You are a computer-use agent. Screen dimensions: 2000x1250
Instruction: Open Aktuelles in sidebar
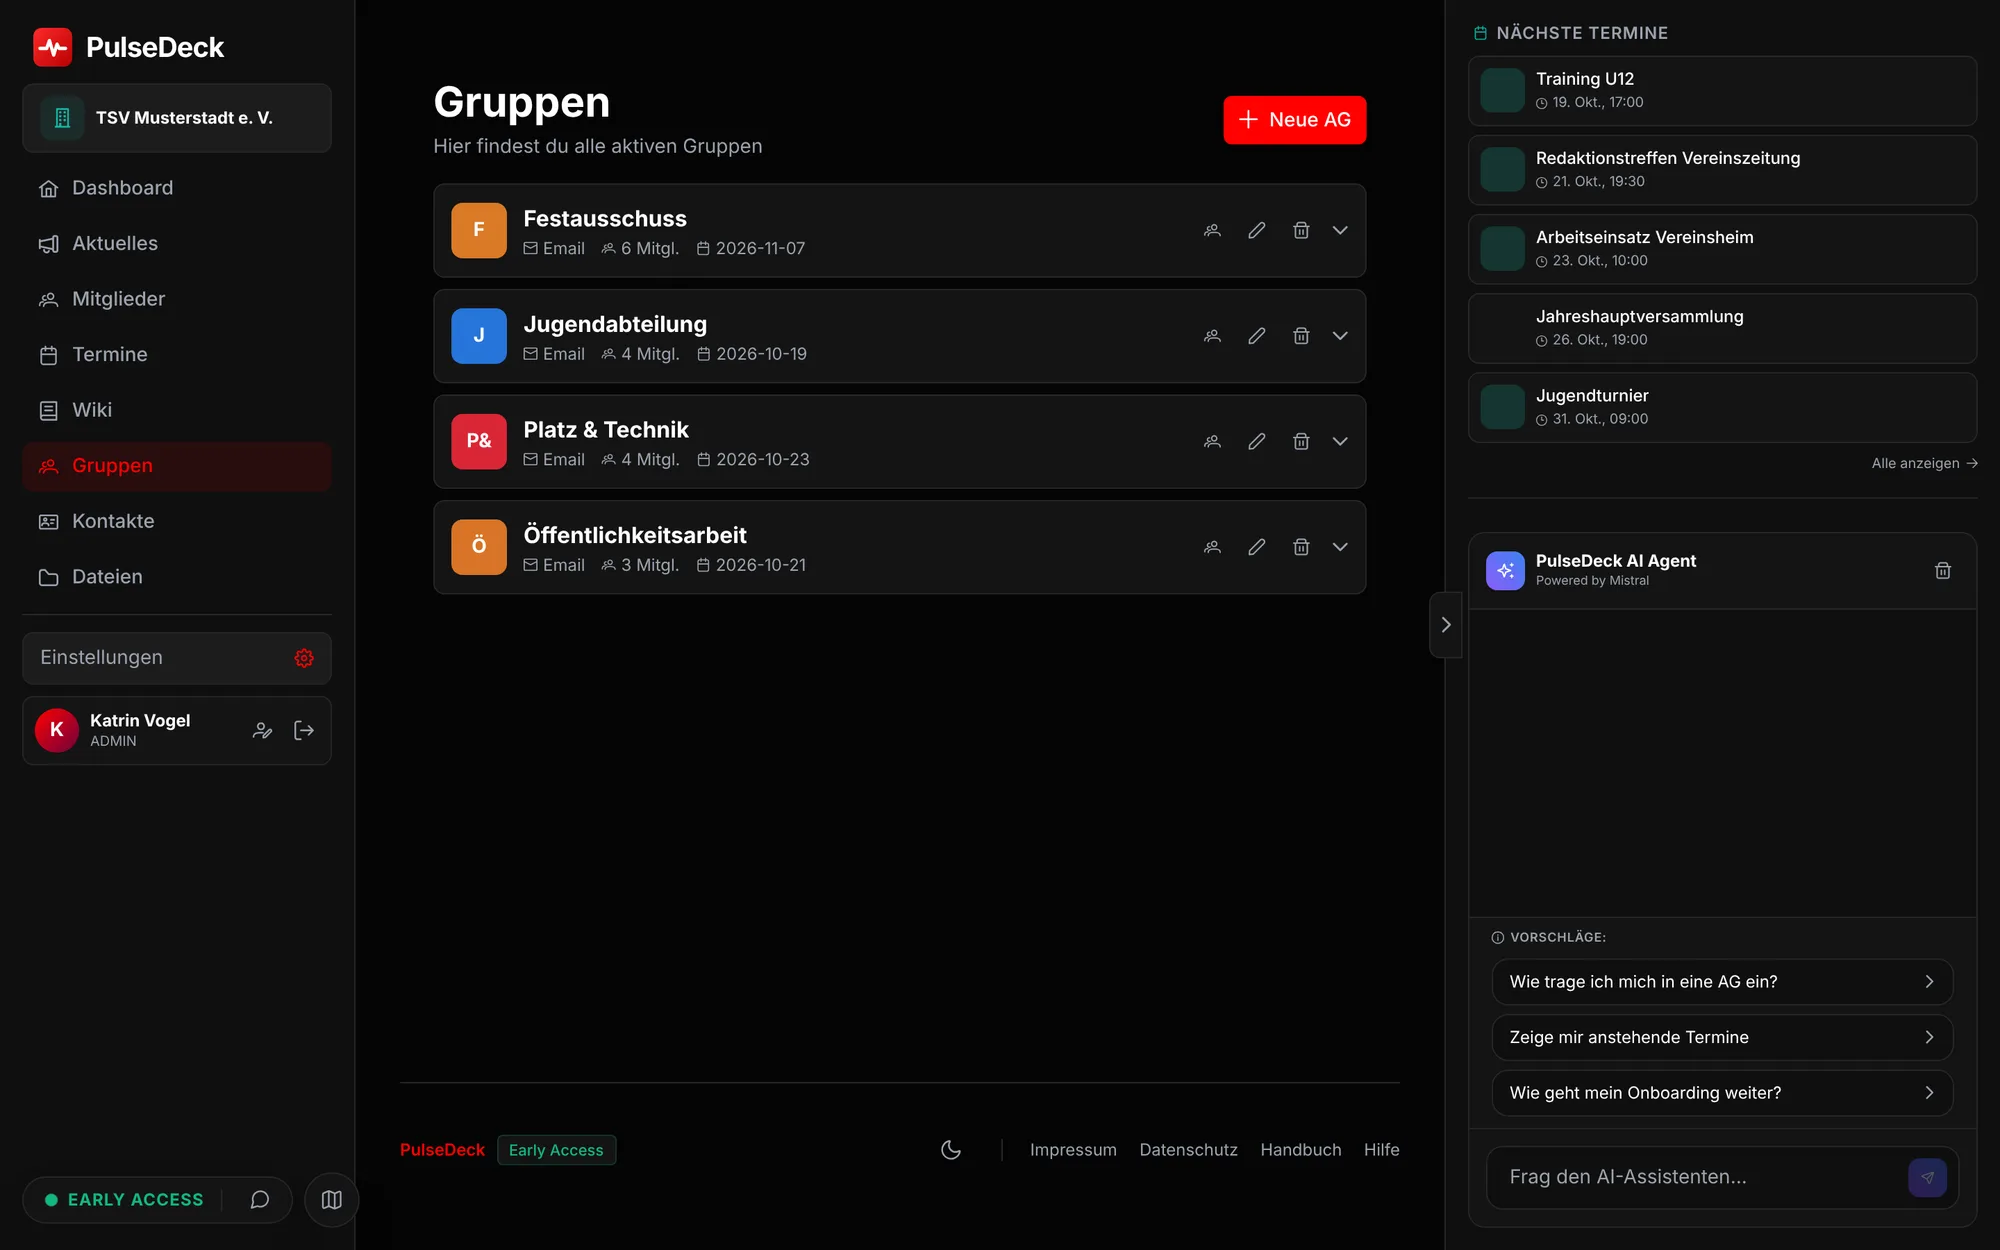177,244
